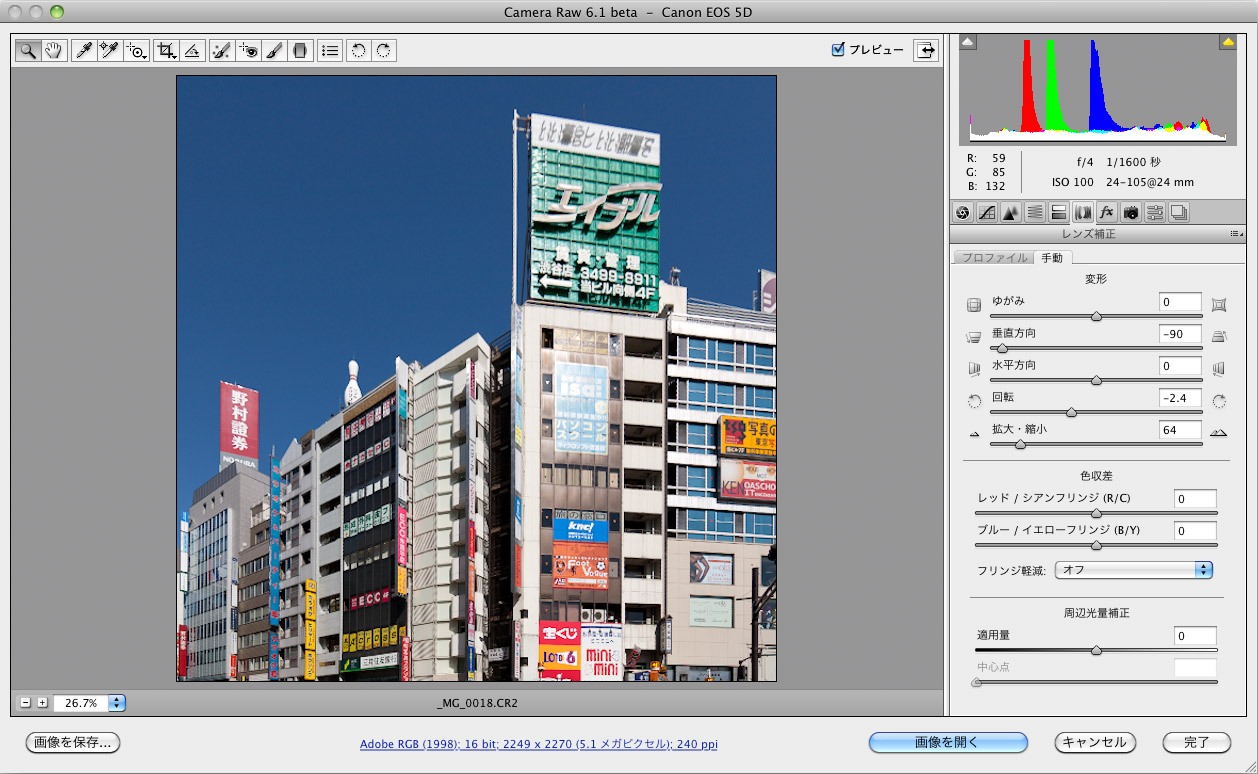Click the 拡大・縮小 slider handle
Viewport: 1258px width, 774px height.
1020,444
